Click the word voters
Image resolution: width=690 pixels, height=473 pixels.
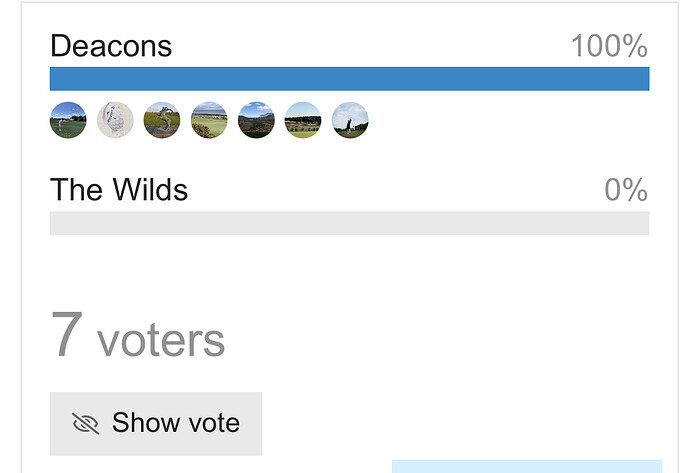coord(161,340)
